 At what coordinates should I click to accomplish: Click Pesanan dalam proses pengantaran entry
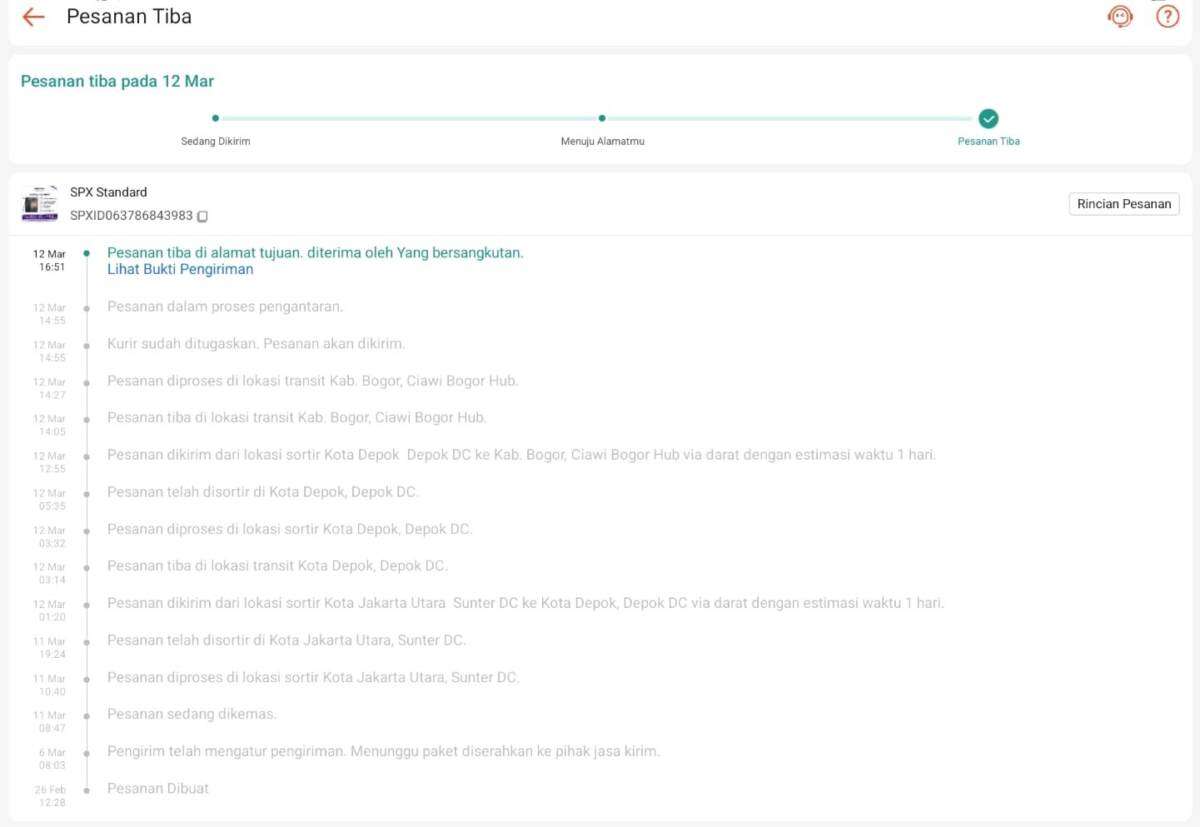pyautogui.click(x=225, y=307)
